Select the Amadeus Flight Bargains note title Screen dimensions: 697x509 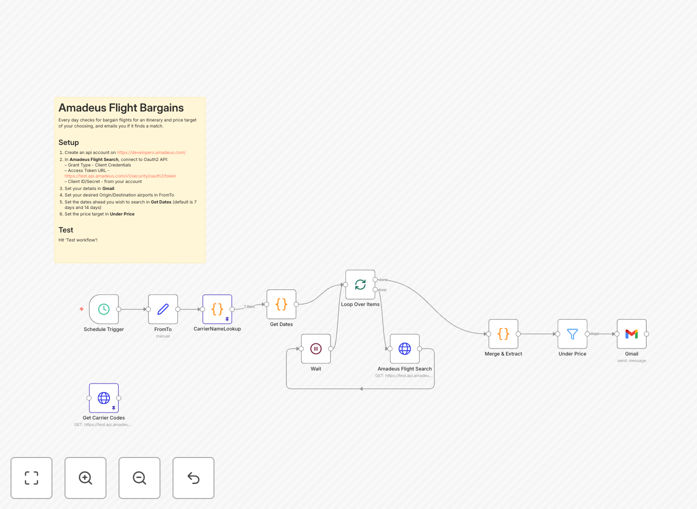121,108
